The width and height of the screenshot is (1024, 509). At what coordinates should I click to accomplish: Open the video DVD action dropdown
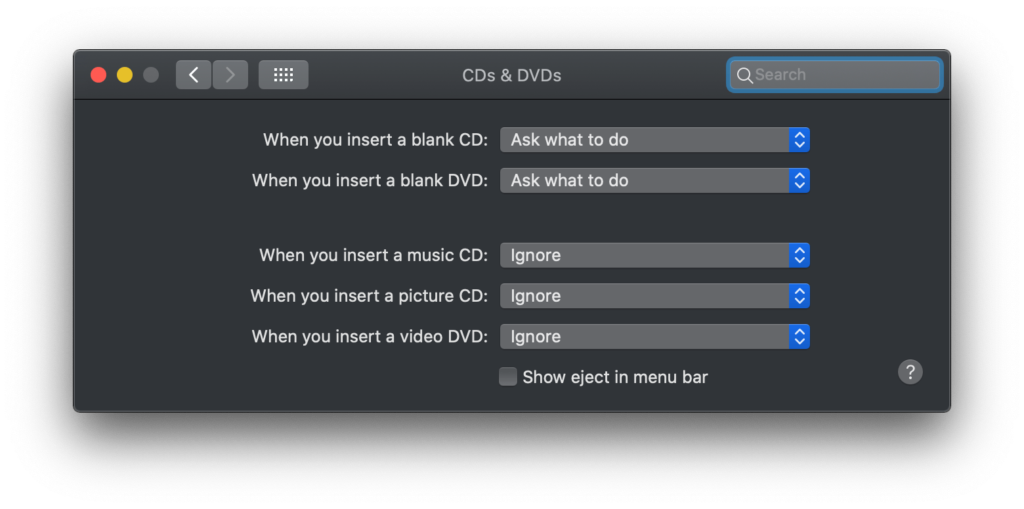tap(654, 337)
